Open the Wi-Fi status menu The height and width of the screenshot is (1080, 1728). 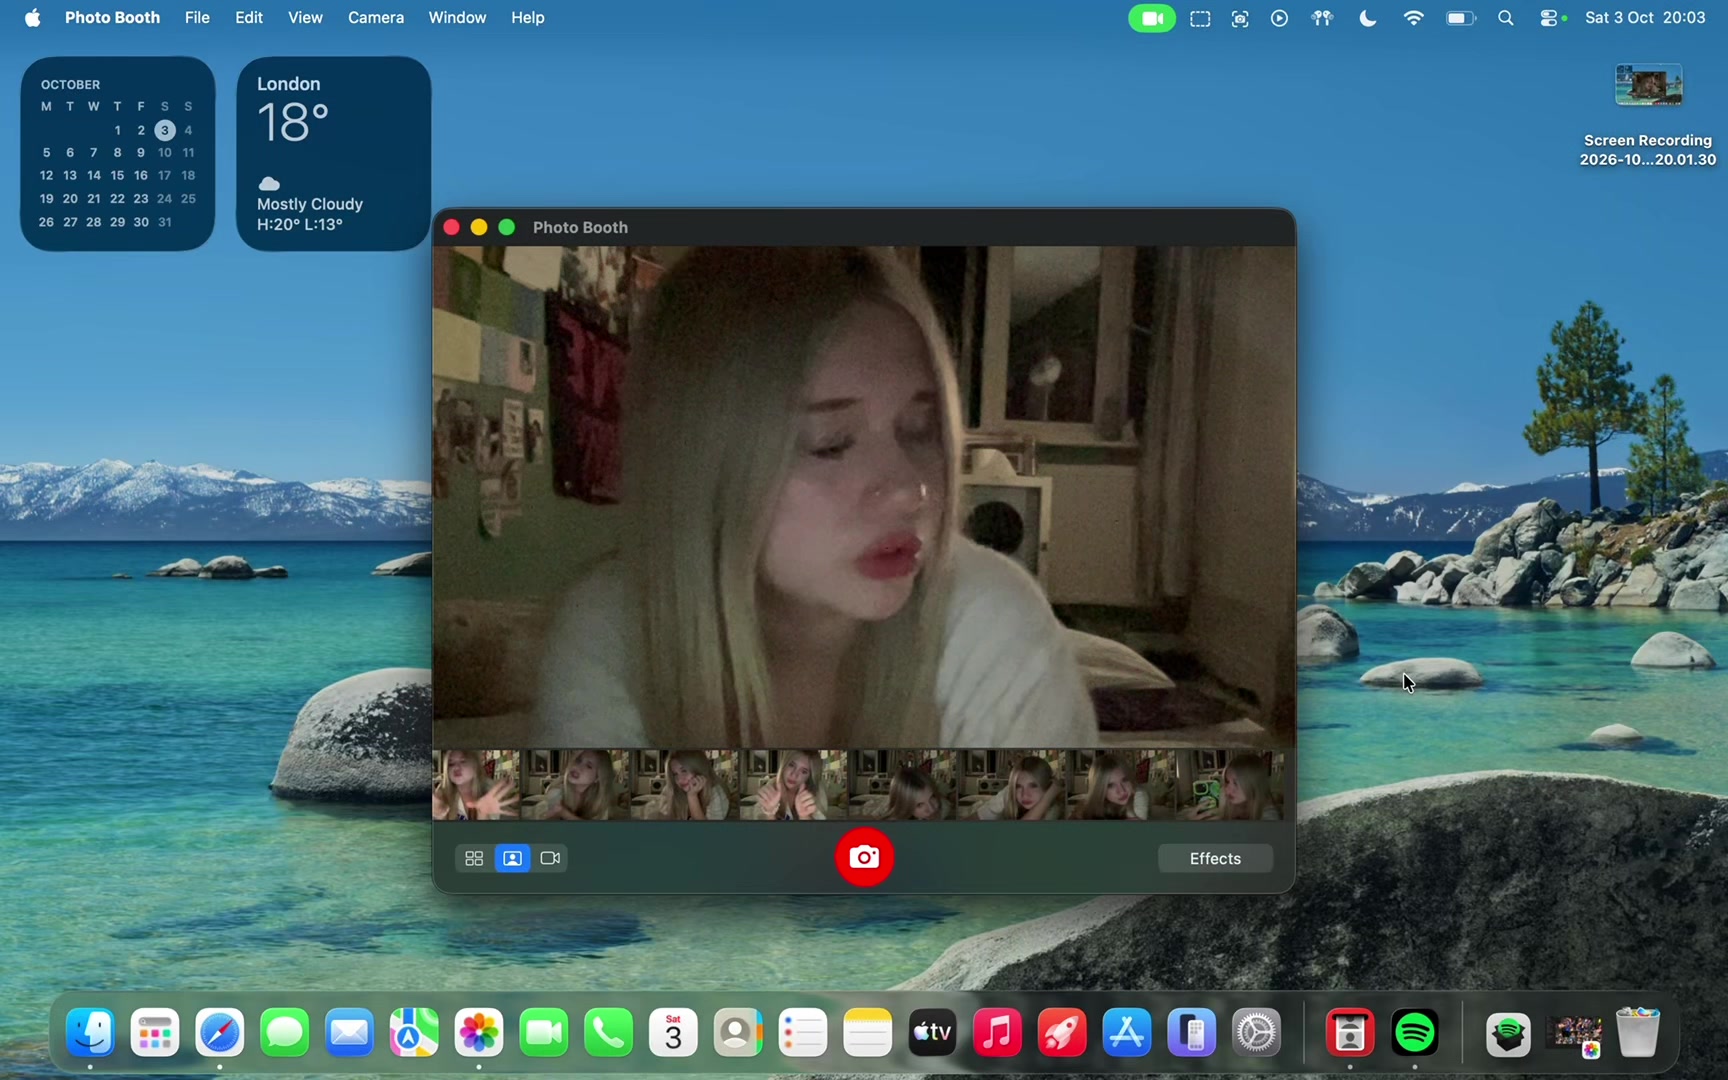pyautogui.click(x=1413, y=18)
